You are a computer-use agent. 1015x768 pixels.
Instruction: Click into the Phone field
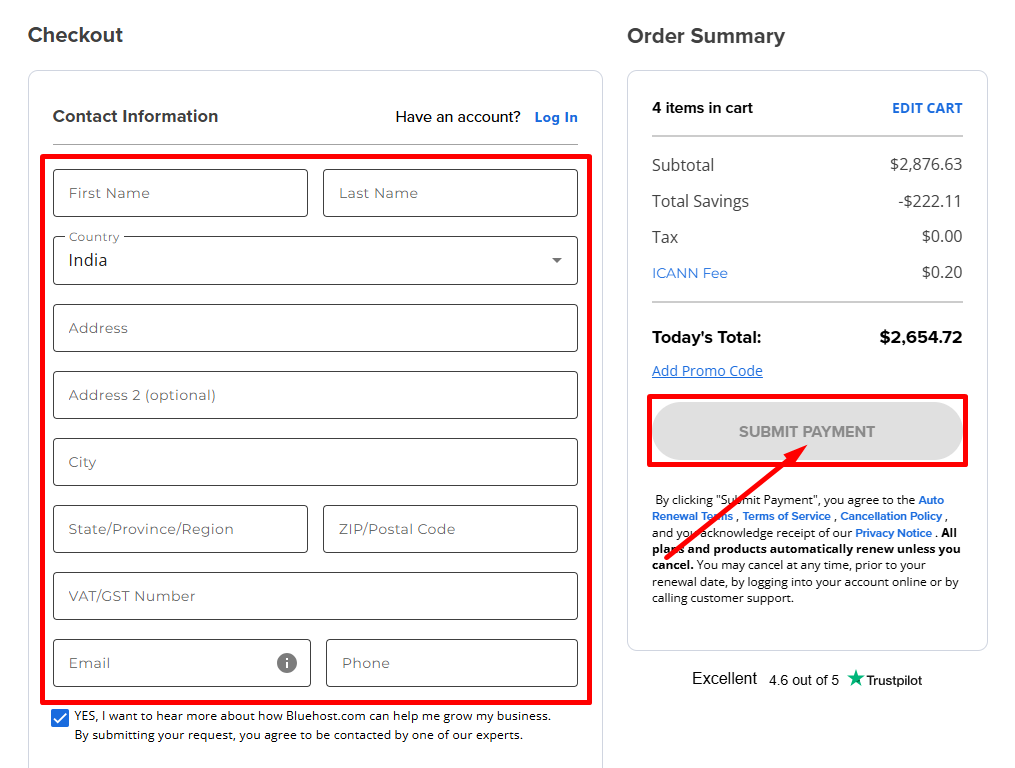(x=451, y=662)
